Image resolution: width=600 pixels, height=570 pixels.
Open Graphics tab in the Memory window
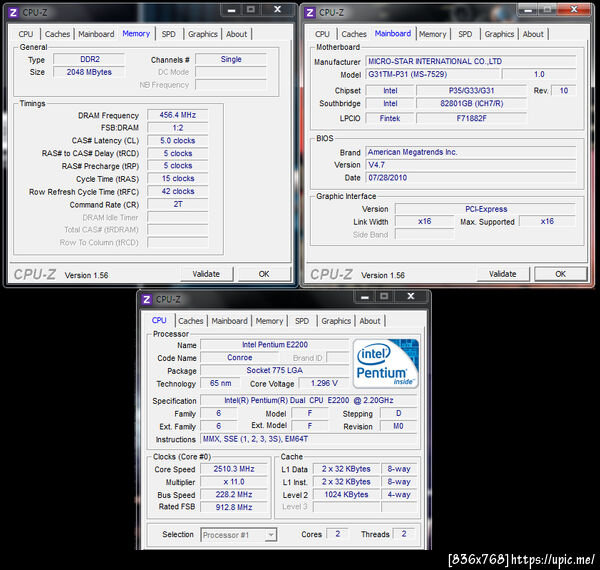[x=203, y=34]
